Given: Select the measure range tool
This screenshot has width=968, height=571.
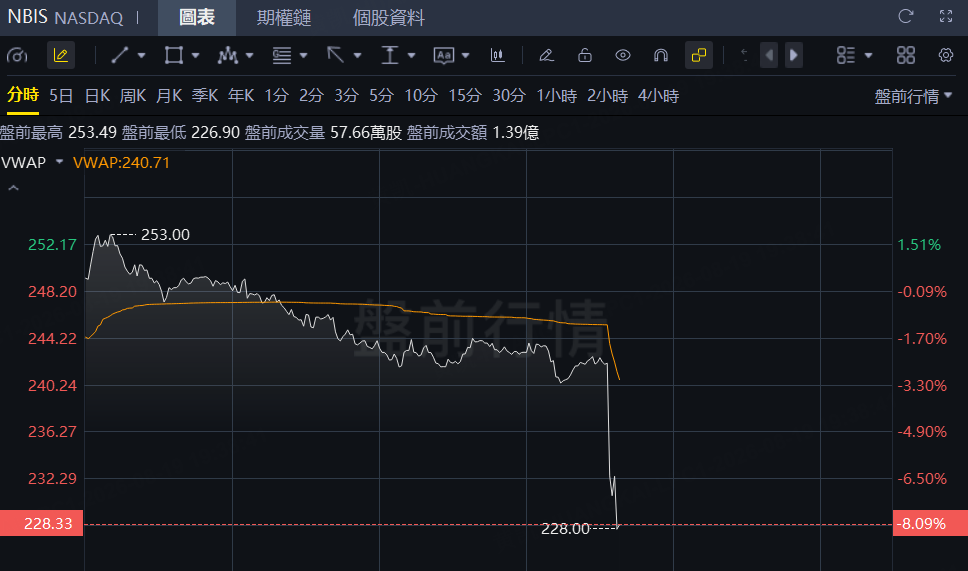Looking at the screenshot, I should 390,56.
